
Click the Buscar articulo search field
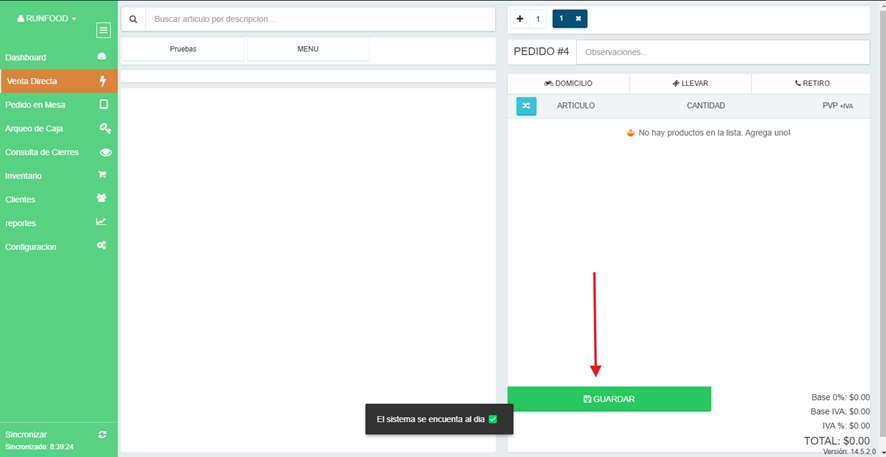[320, 19]
